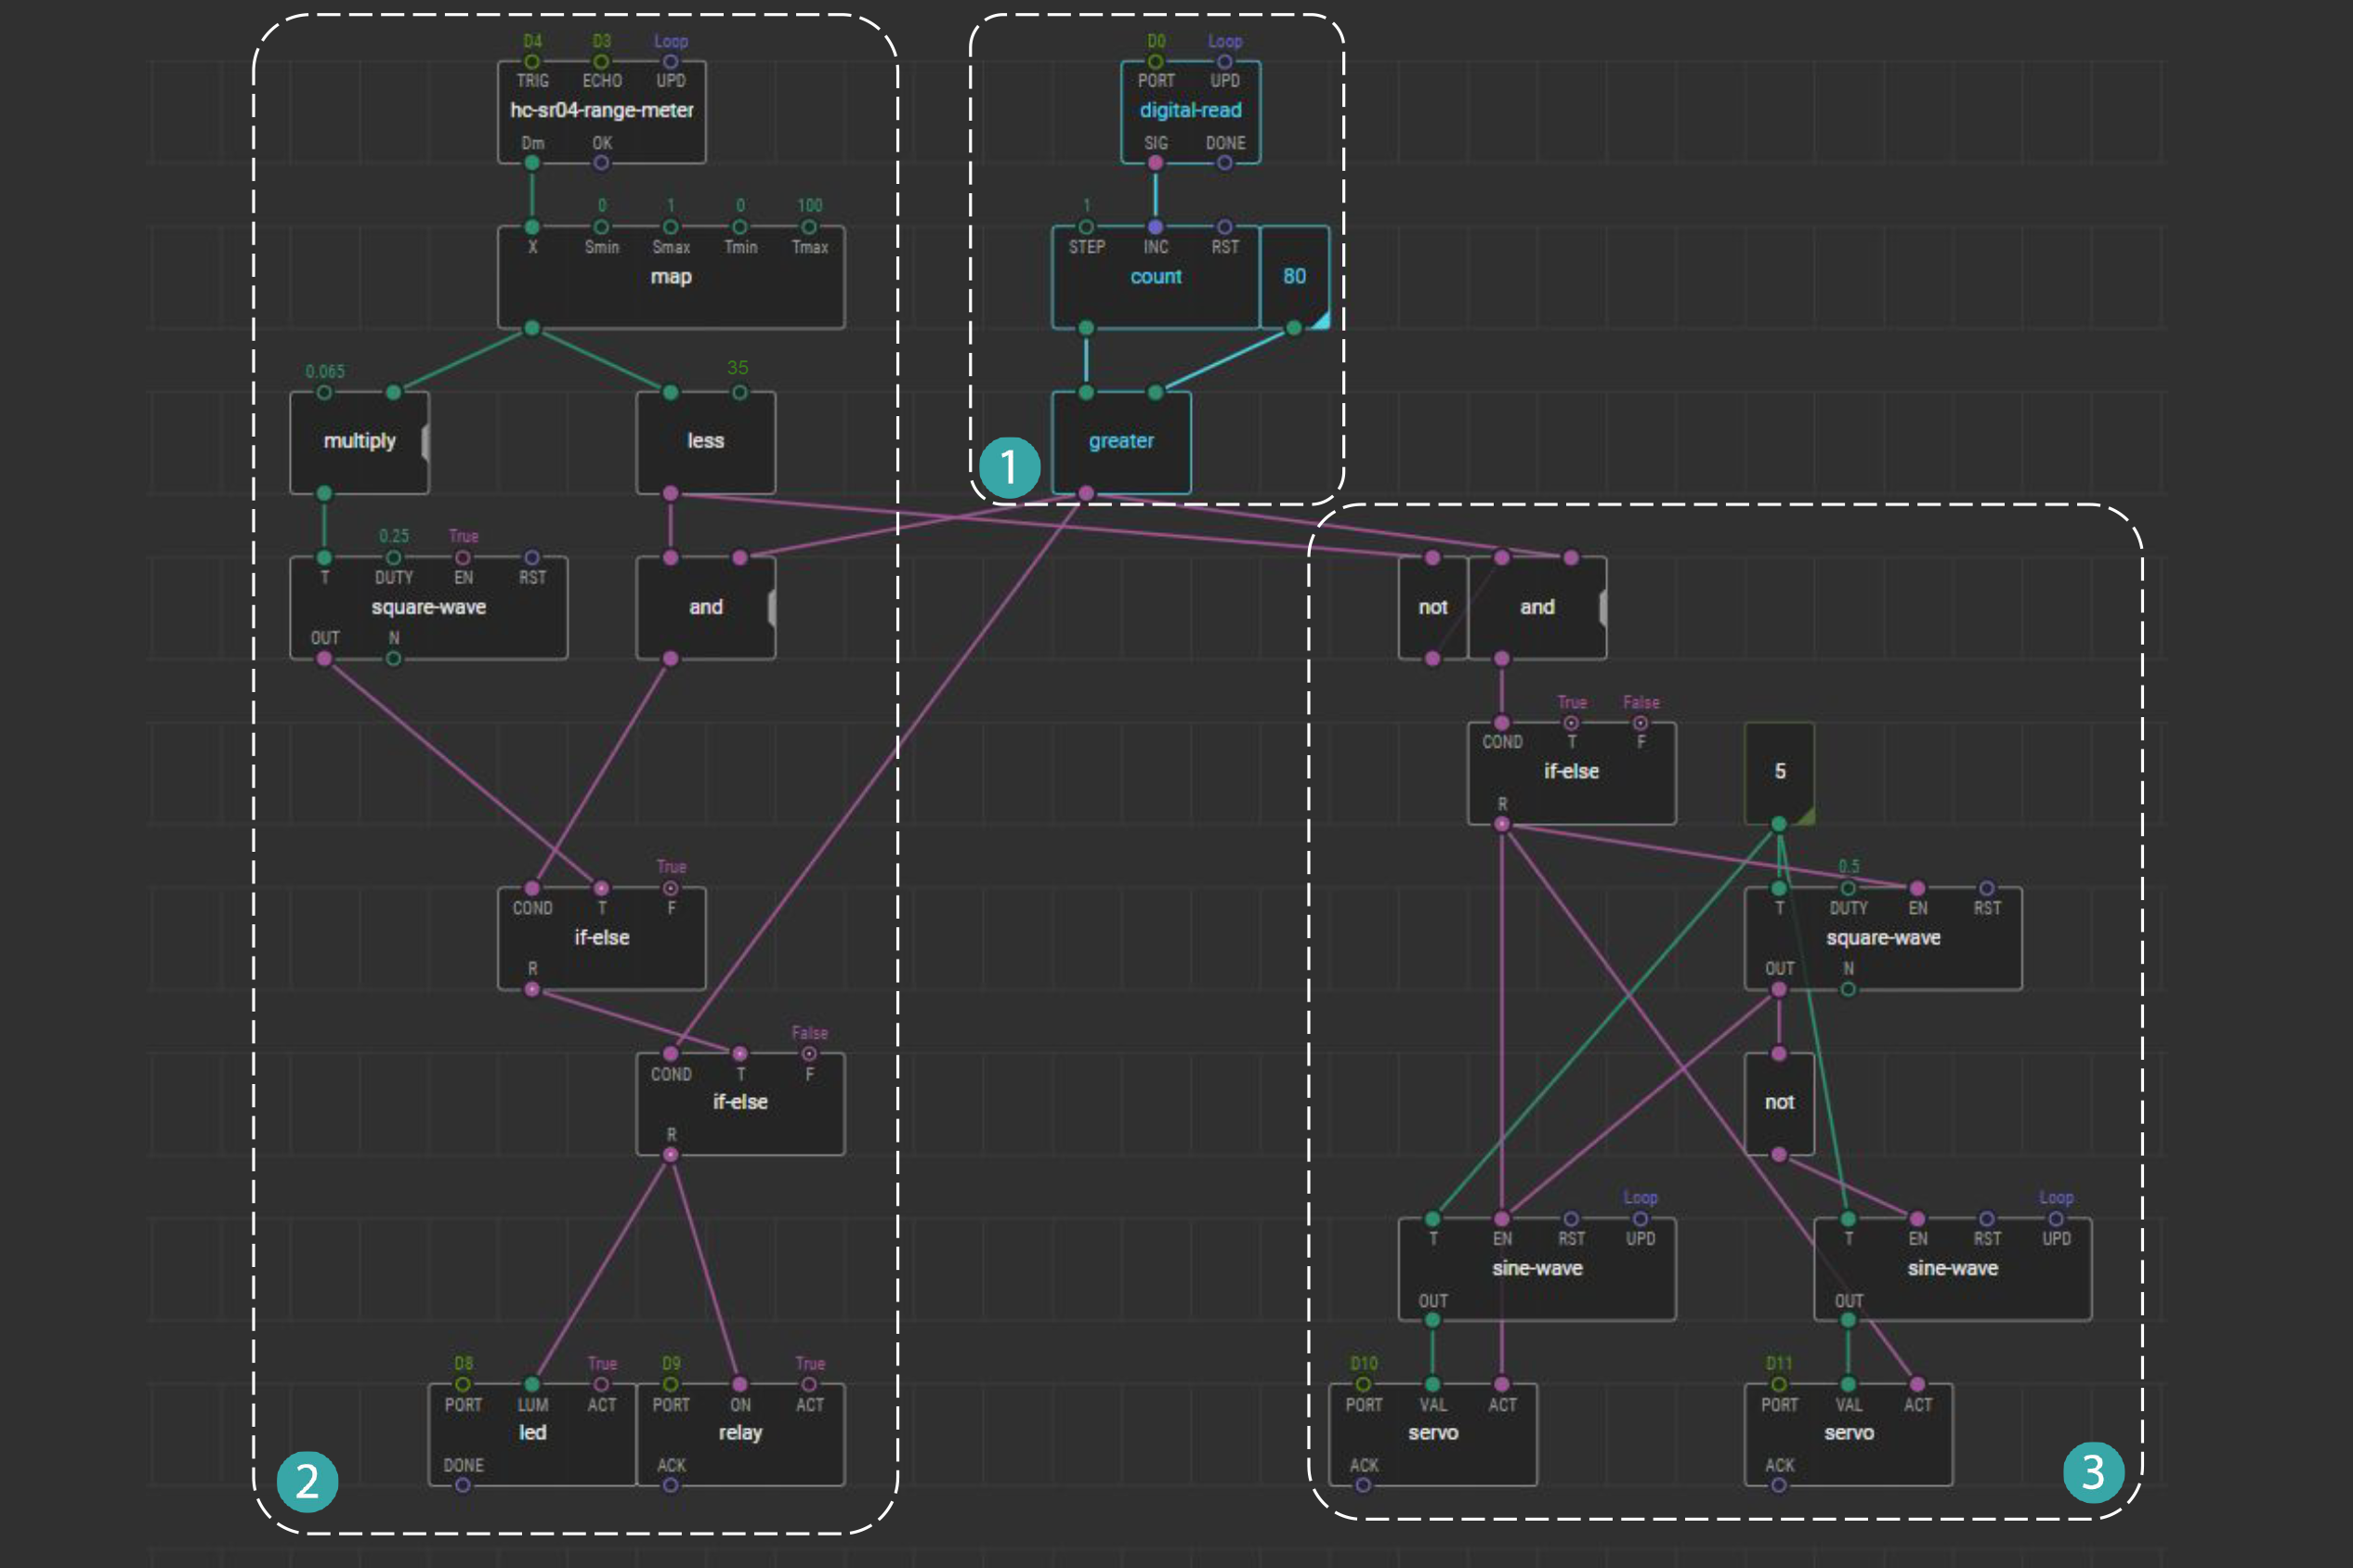Select the relay node
The width and height of the screenshot is (2353, 1568).
tap(740, 1433)
